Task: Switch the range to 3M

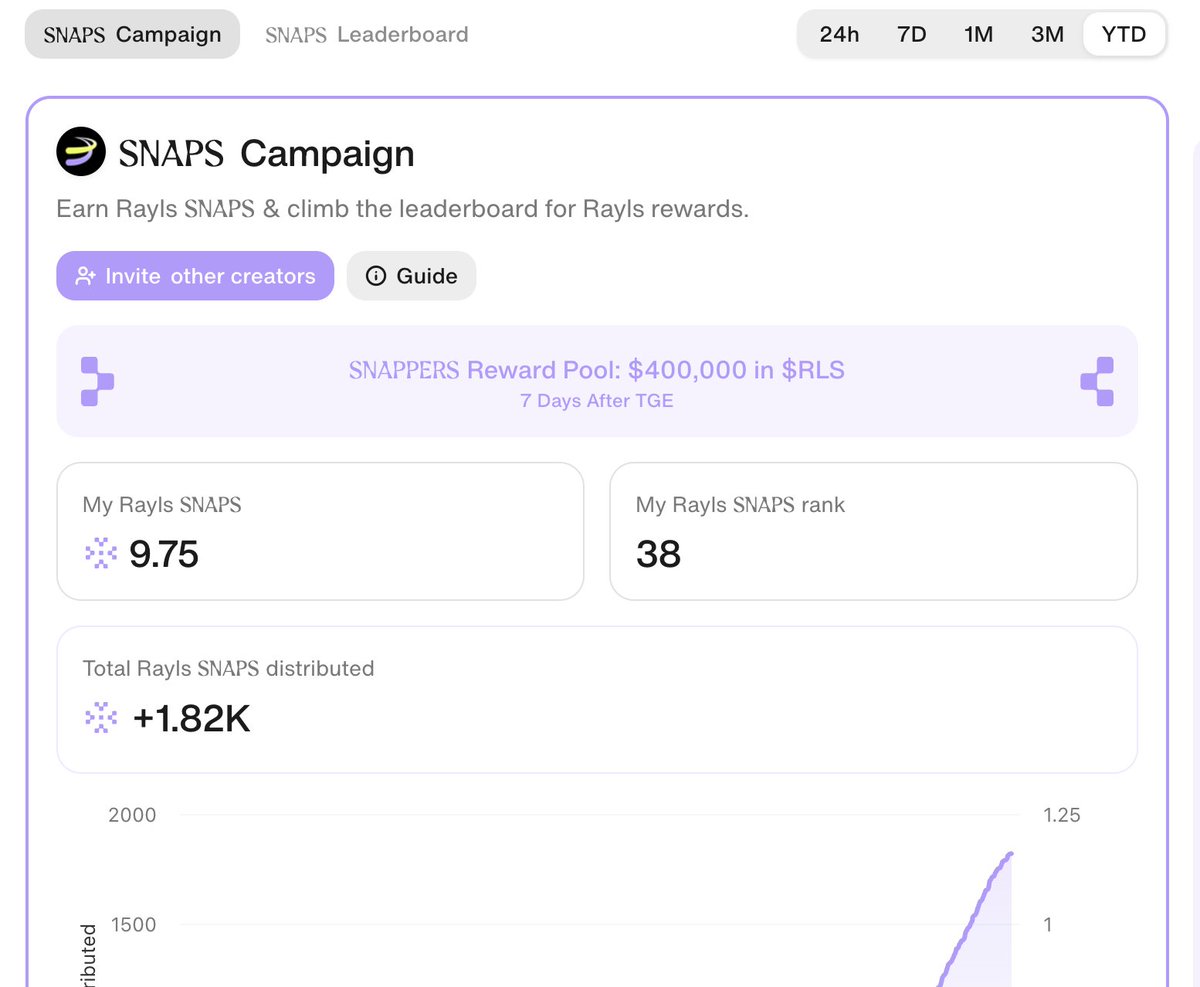Action: (x=1047, y=34)
